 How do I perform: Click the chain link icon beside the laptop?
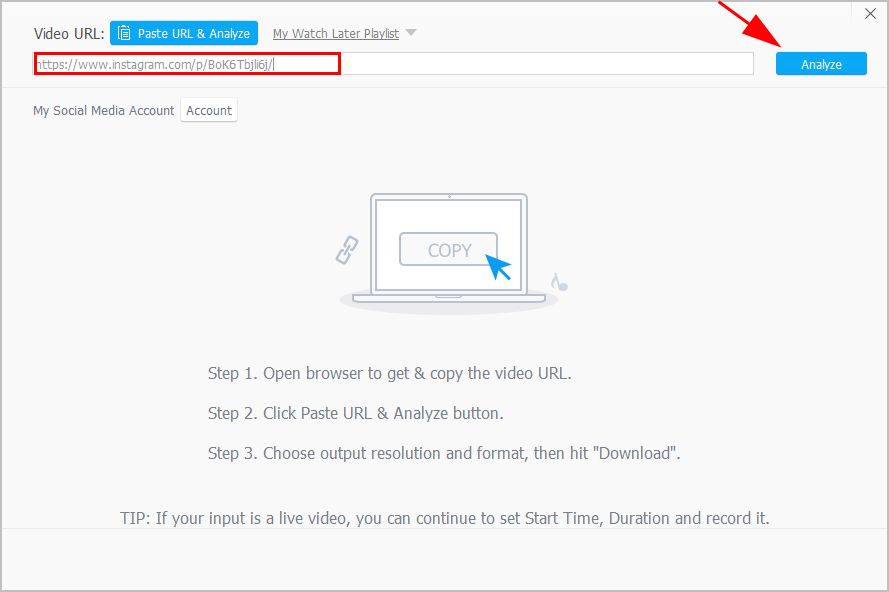[x=346, y=250]
